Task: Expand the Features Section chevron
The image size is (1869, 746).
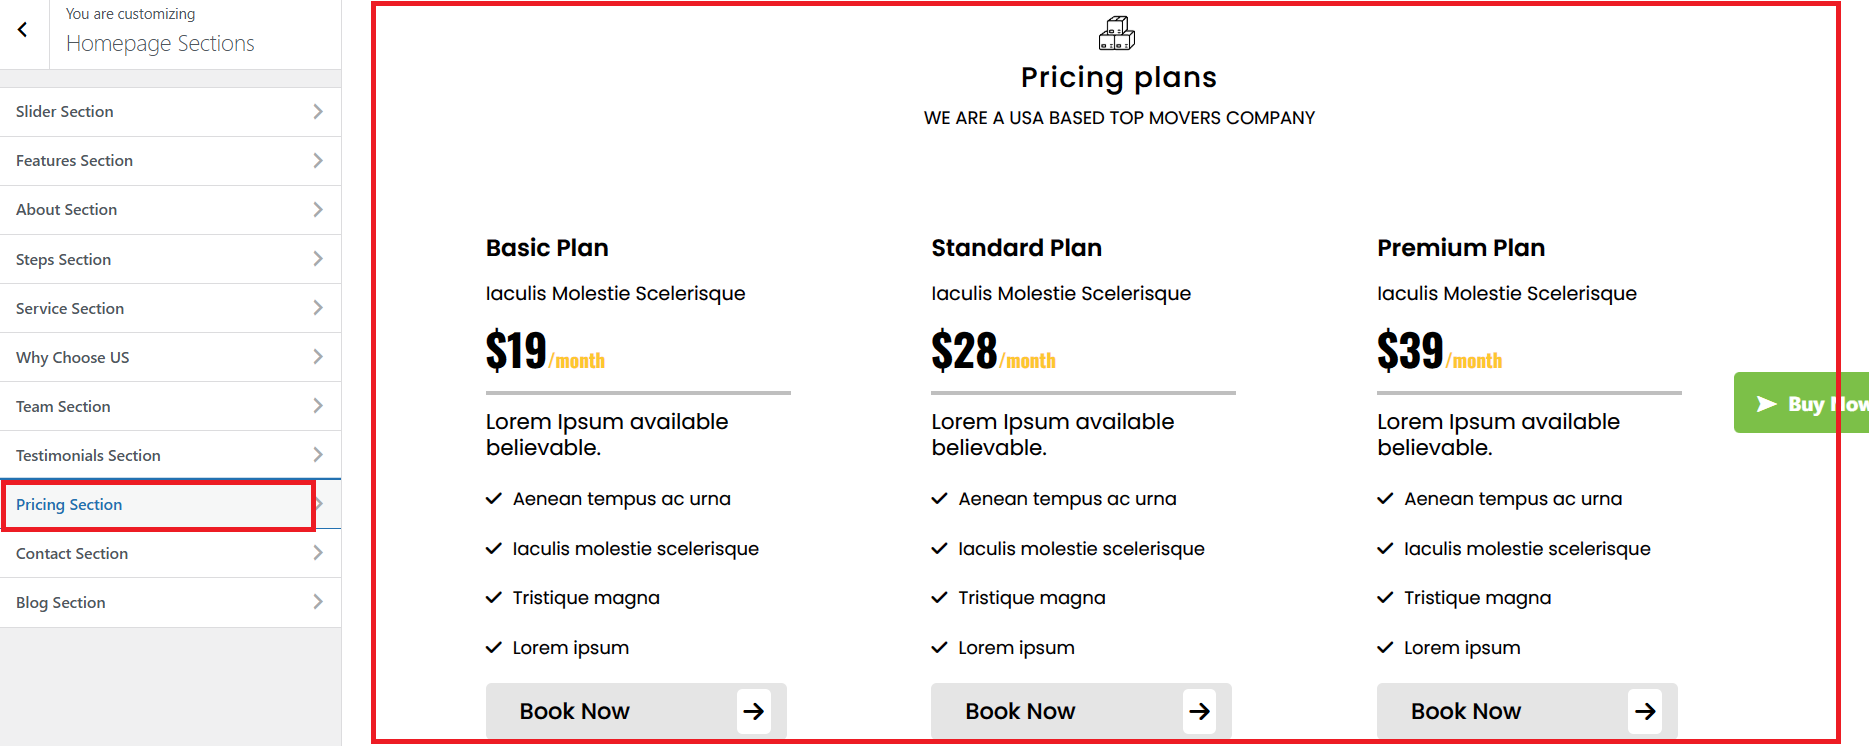Action: (318, 160)
